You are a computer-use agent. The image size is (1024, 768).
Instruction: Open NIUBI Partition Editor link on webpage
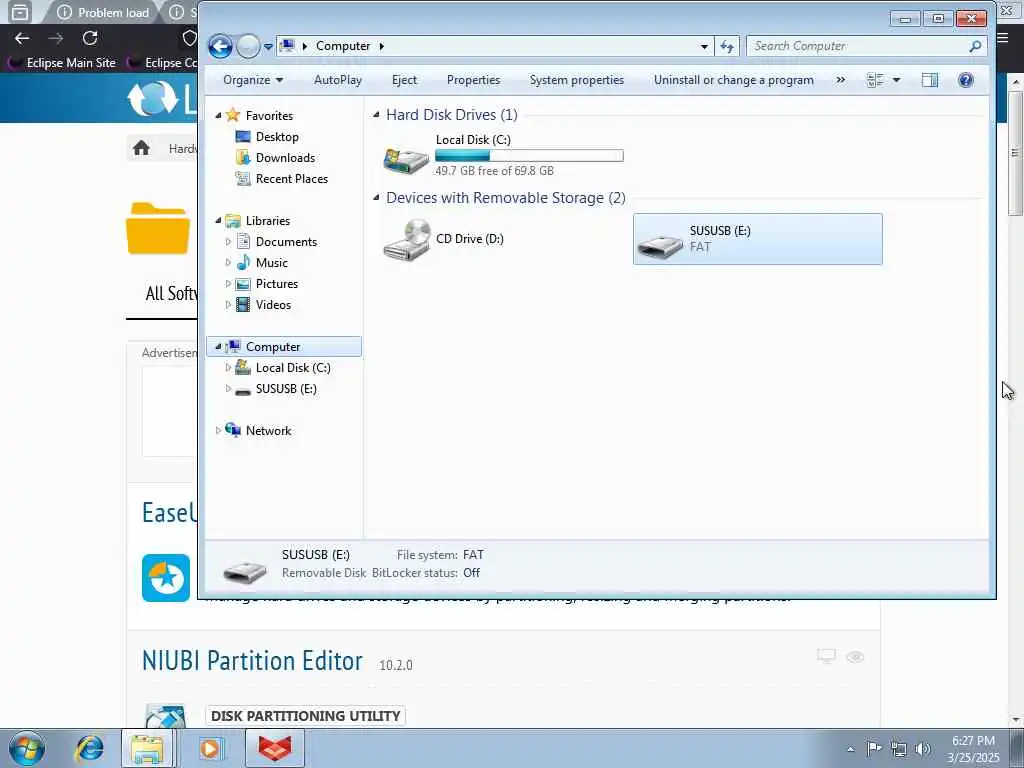click(x=252, y=660)
